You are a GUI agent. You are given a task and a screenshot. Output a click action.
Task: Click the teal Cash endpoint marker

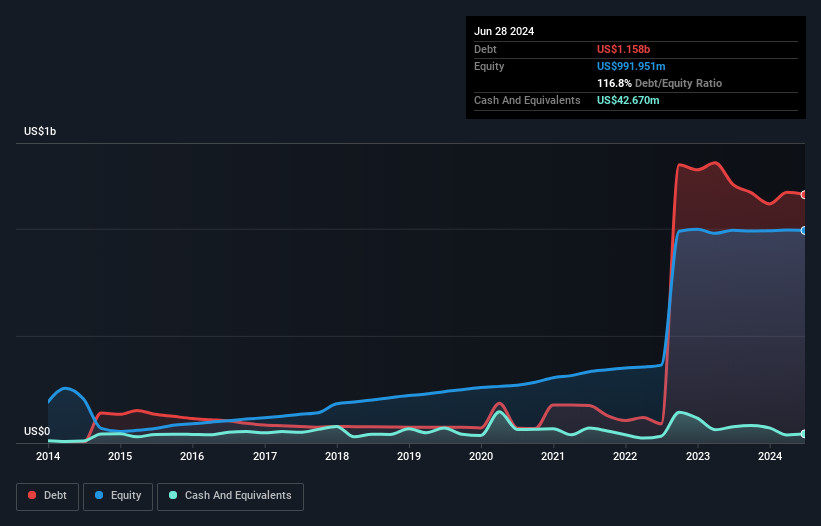pyautogui.click(x=804, y=434)
